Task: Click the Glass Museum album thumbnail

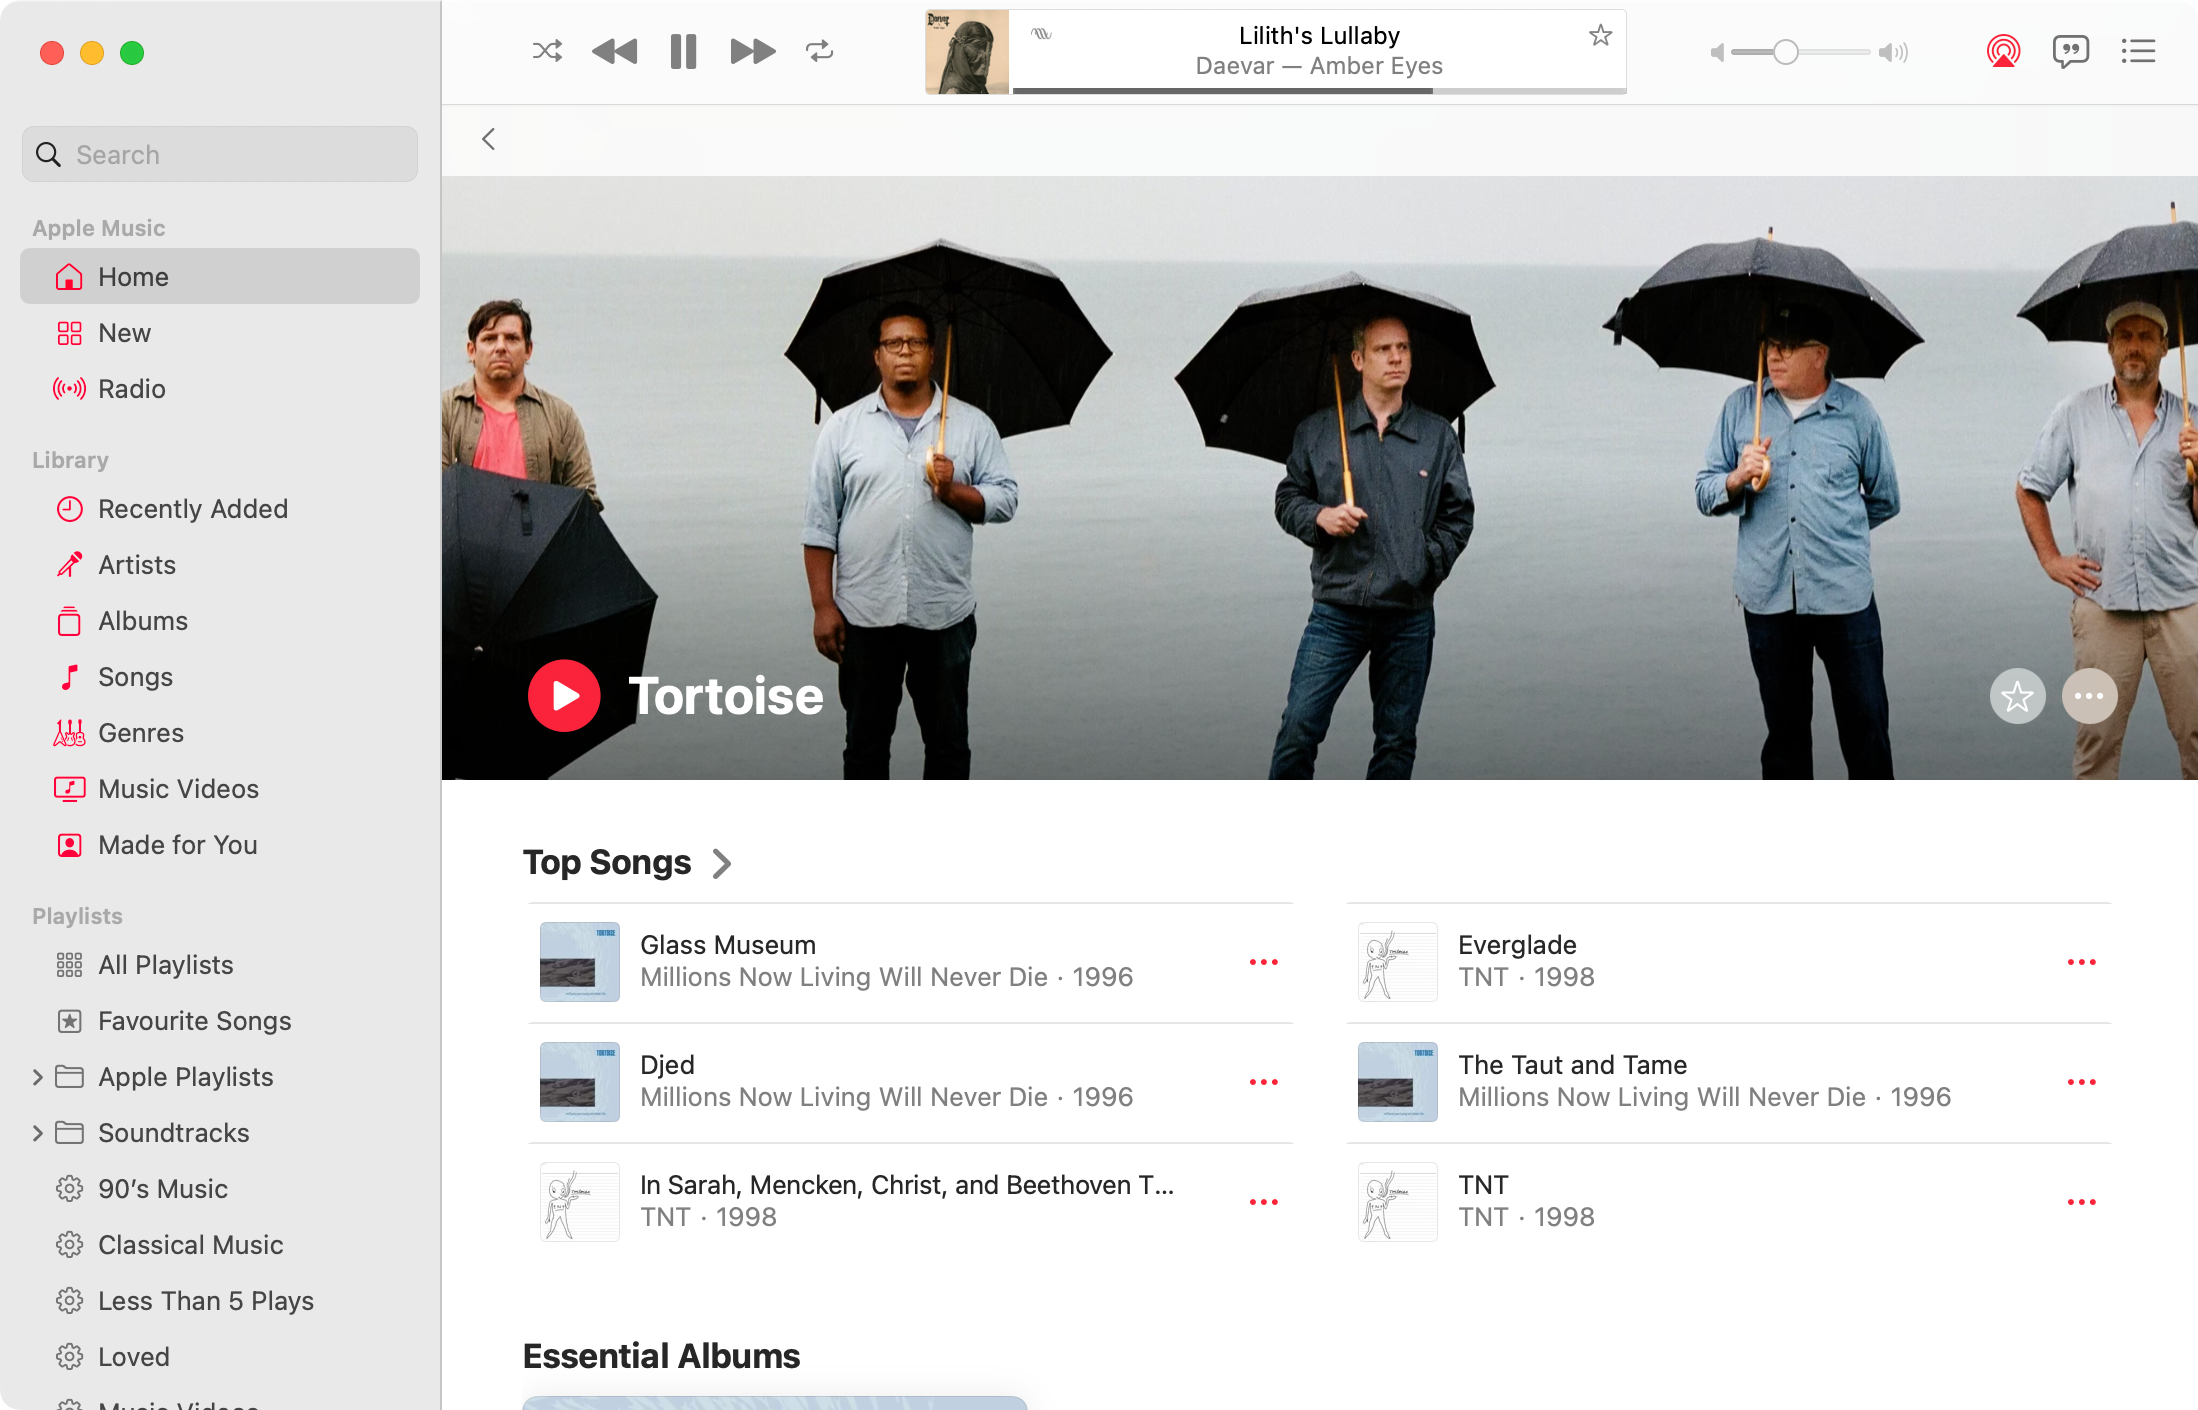Action: [580, 962]
